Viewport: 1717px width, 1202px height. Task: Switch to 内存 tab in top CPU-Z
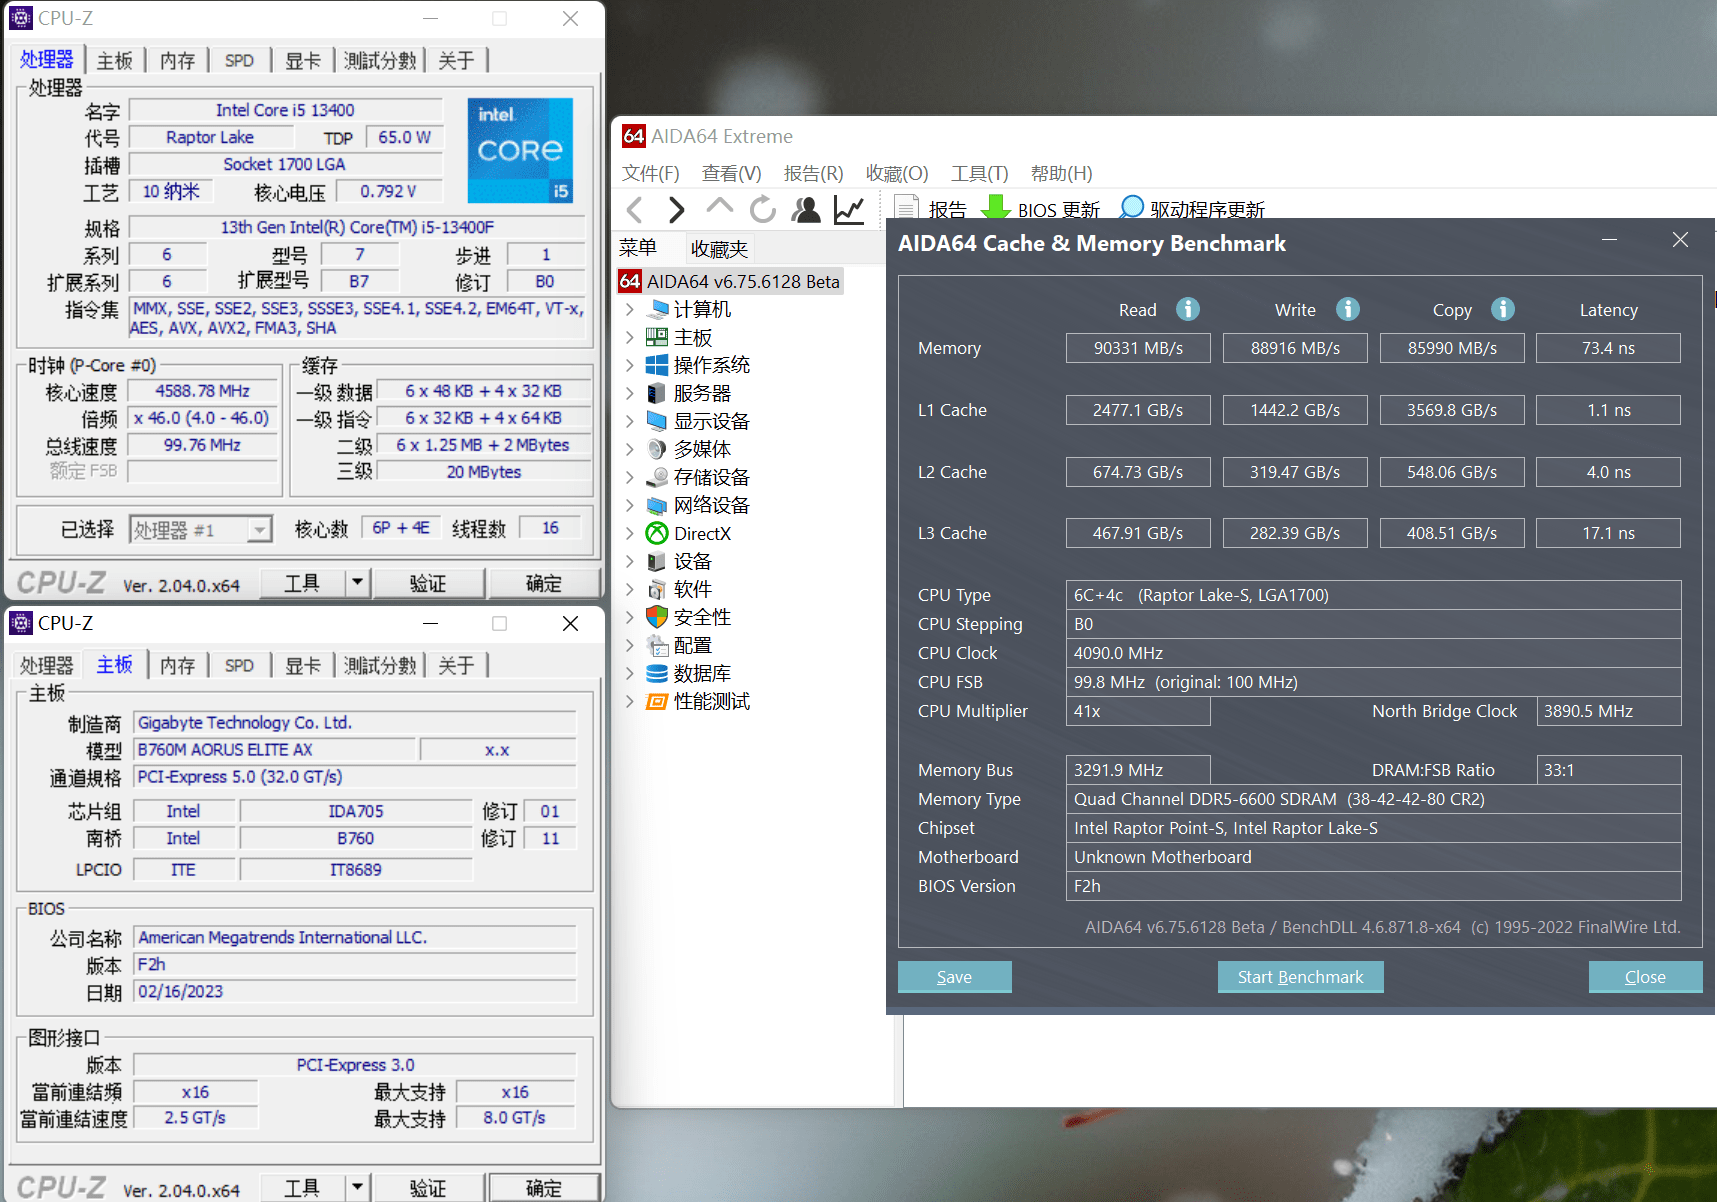click(177, 60)
